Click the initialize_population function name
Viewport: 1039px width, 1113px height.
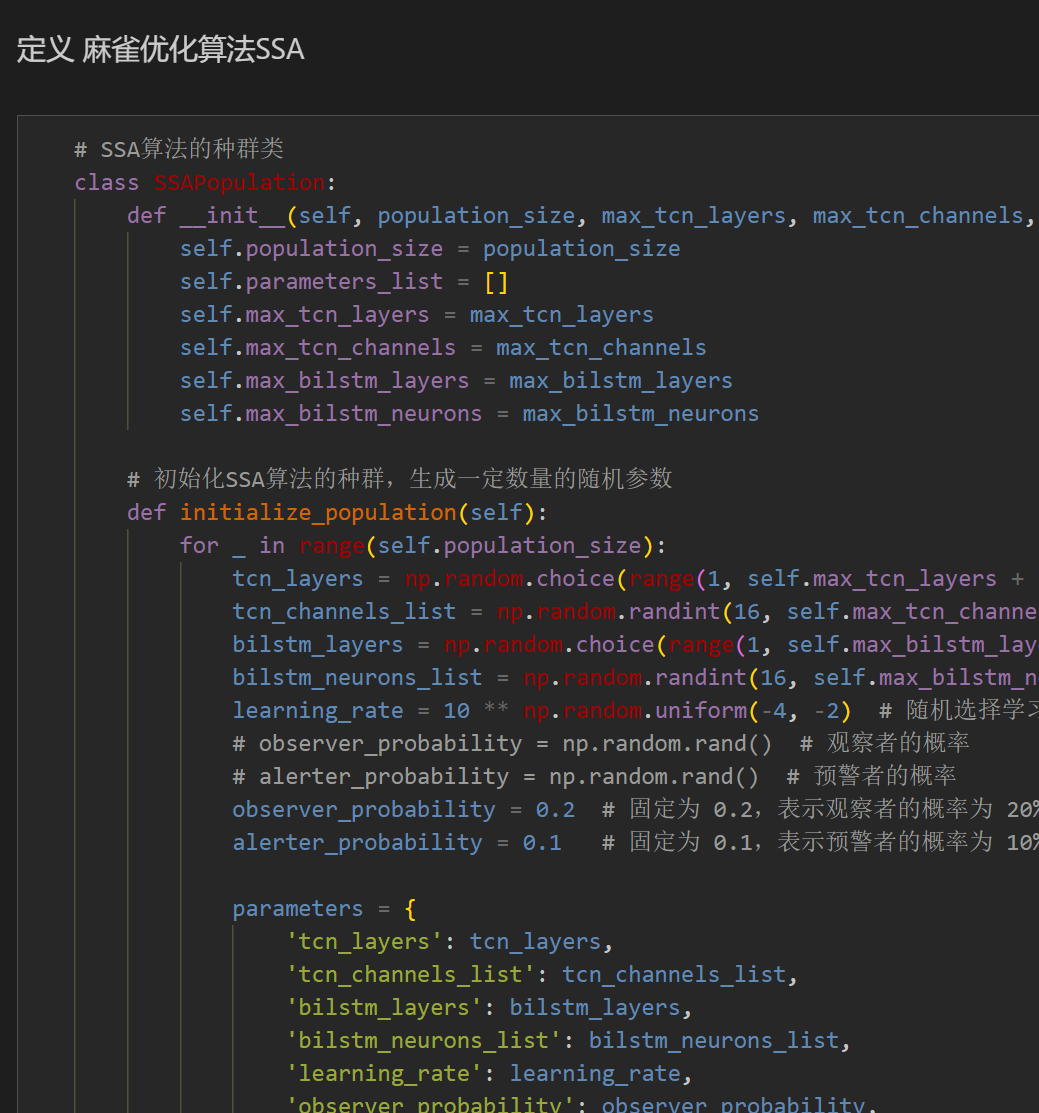tap(318, 511)
